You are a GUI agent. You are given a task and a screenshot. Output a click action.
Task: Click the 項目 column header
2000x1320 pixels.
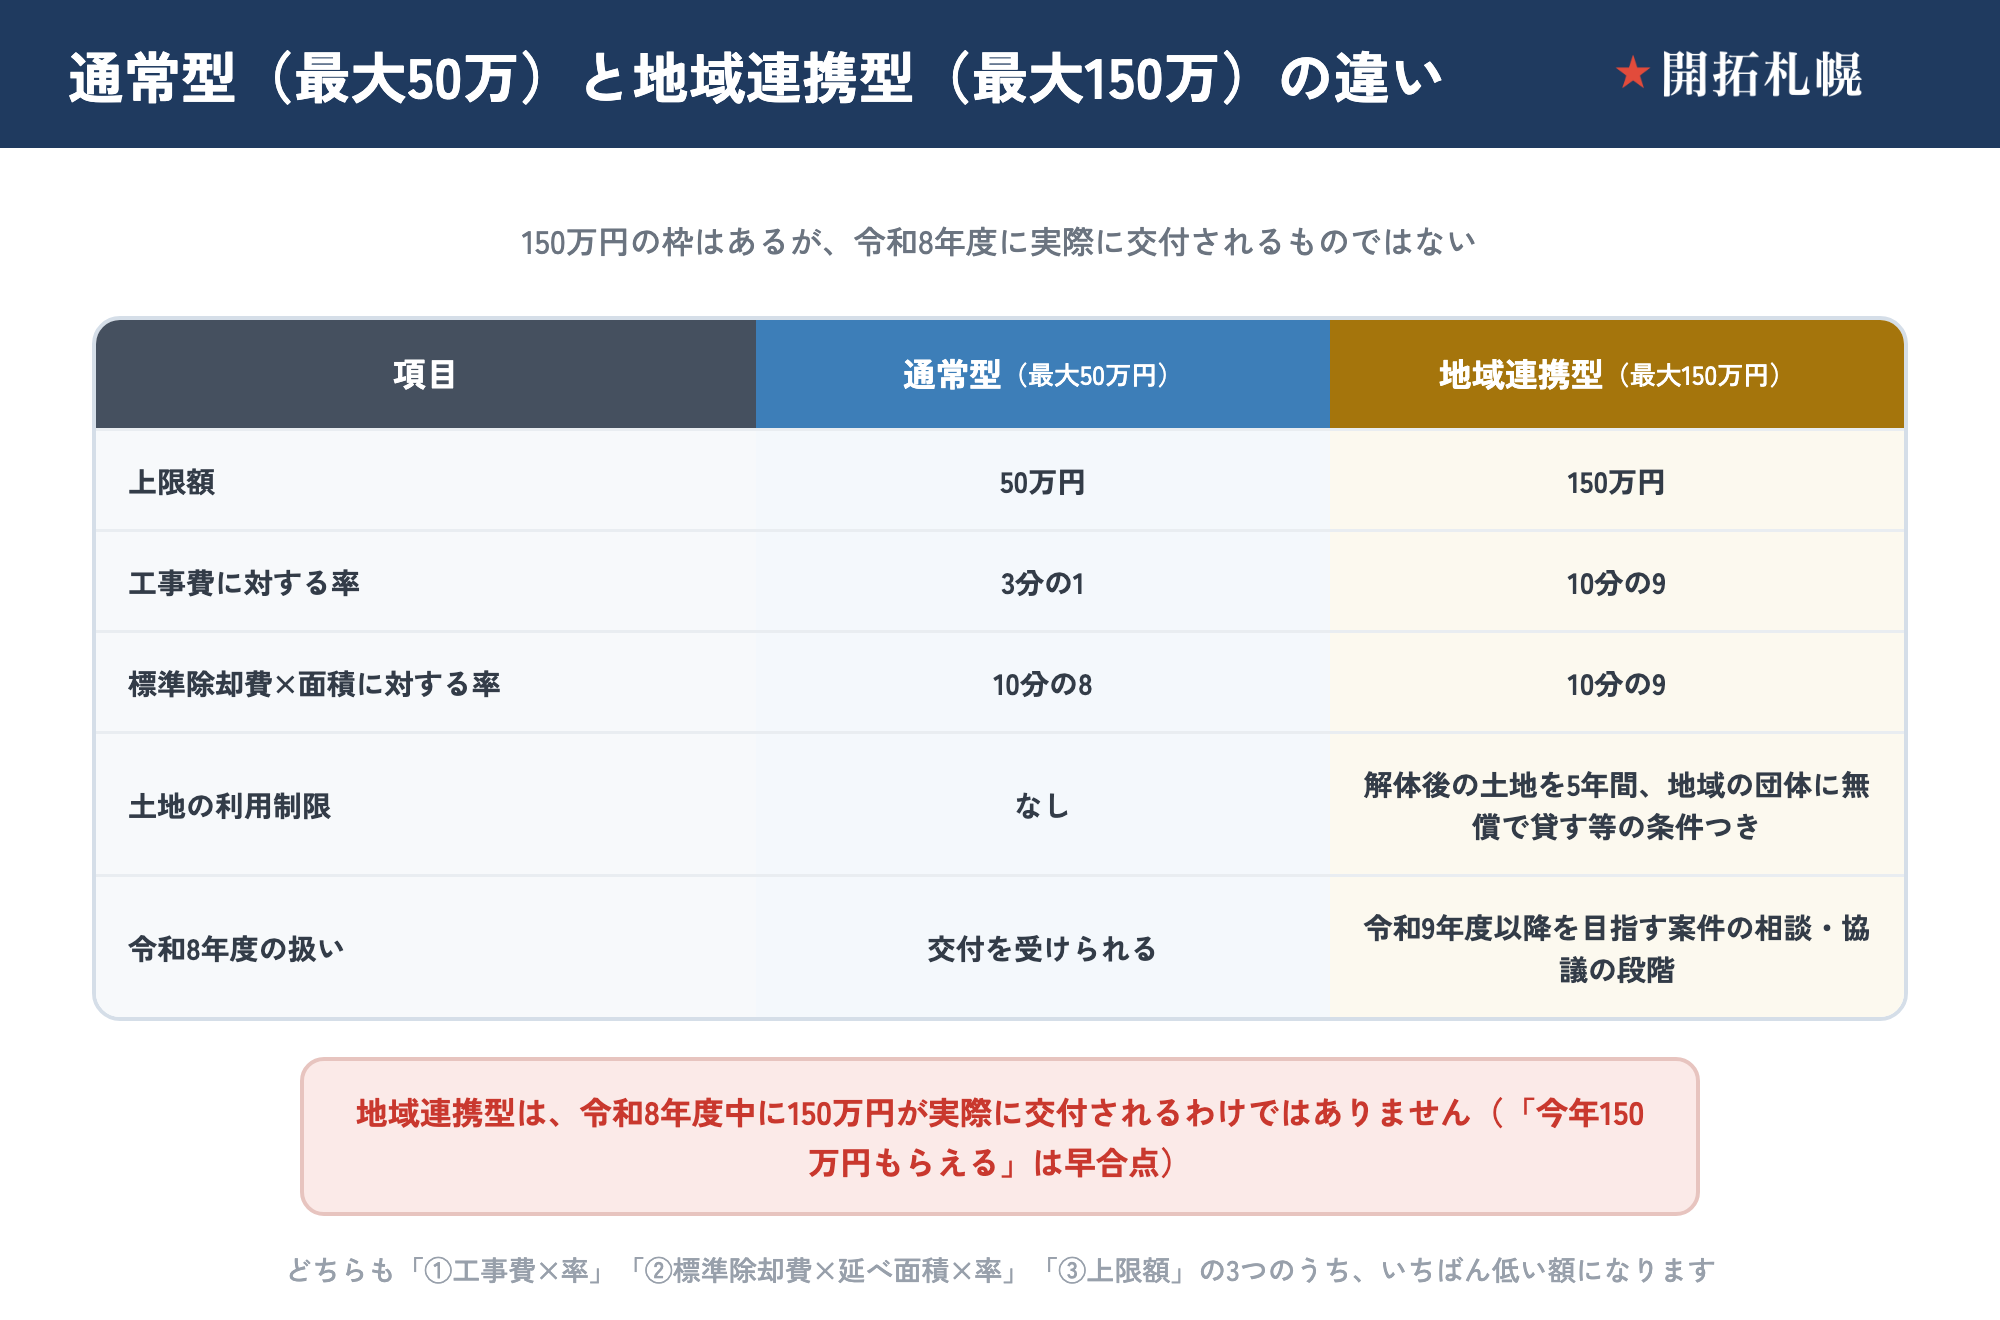pos(425,374)
